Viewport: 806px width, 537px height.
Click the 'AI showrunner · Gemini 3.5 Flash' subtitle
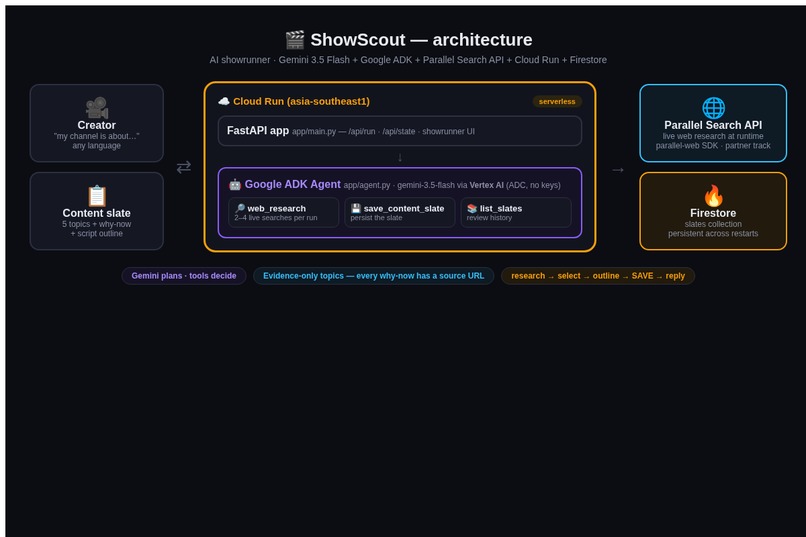tap(408, 60)
